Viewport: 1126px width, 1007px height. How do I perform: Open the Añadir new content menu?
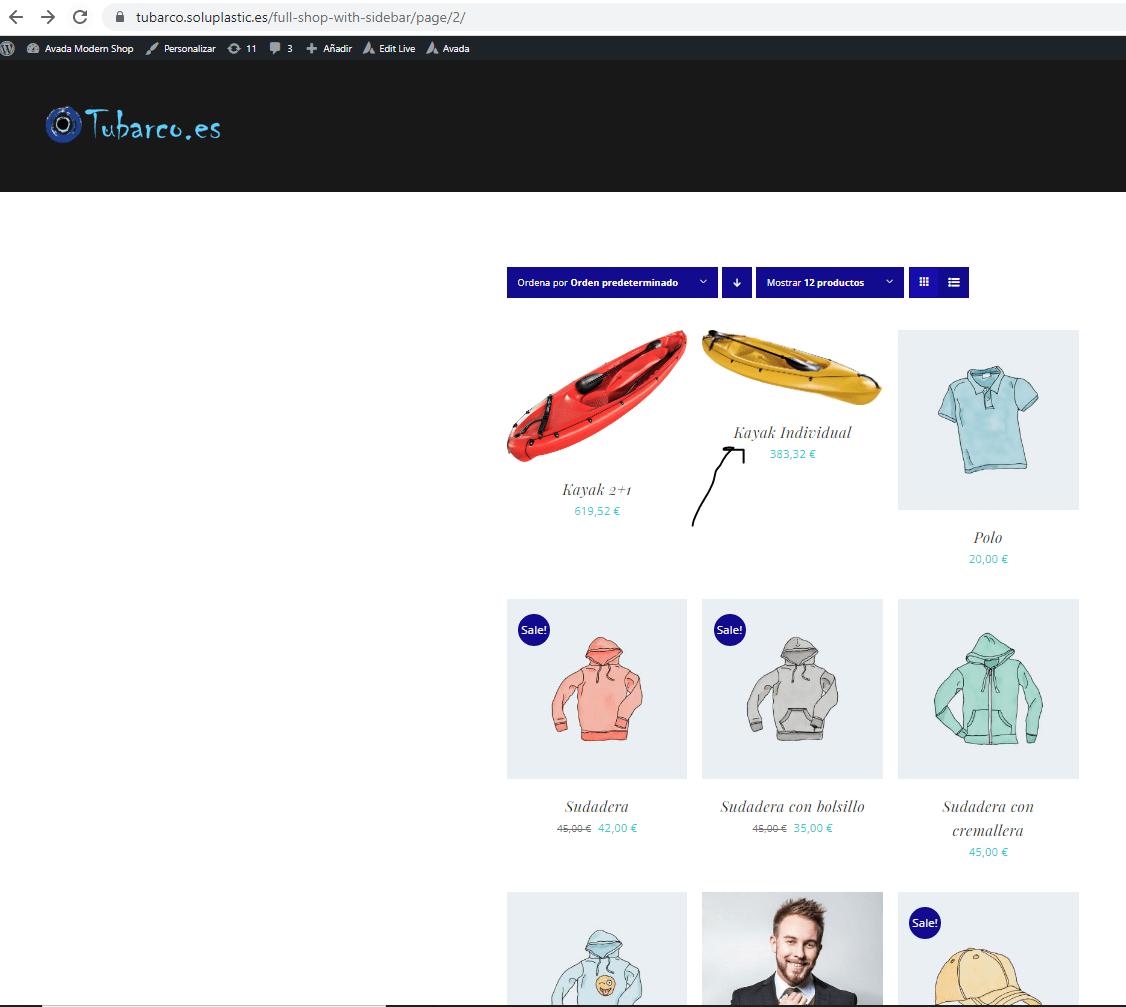329,49
